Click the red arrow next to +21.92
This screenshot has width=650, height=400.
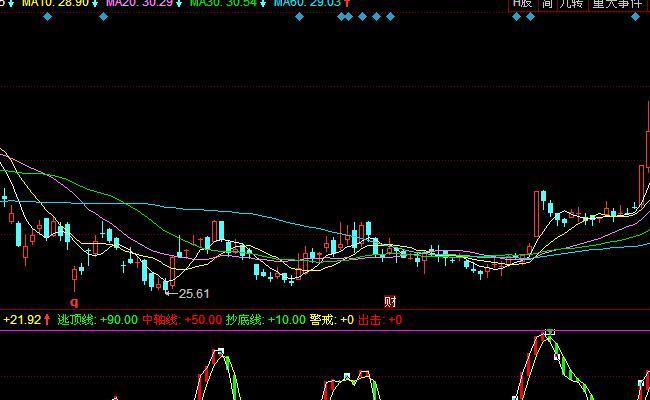pyautogui.click(x=48, y=320)
